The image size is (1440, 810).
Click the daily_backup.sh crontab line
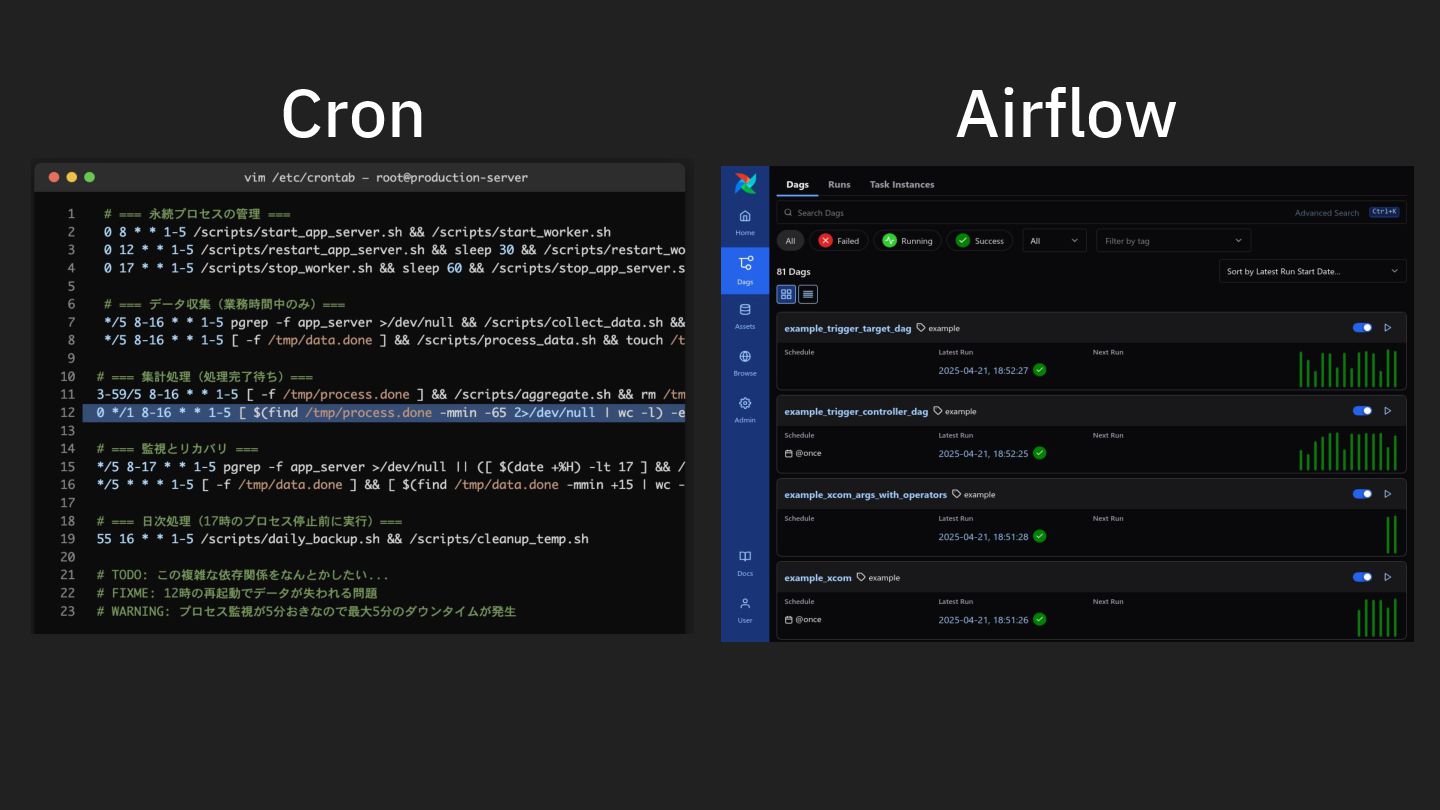(343, 538)
